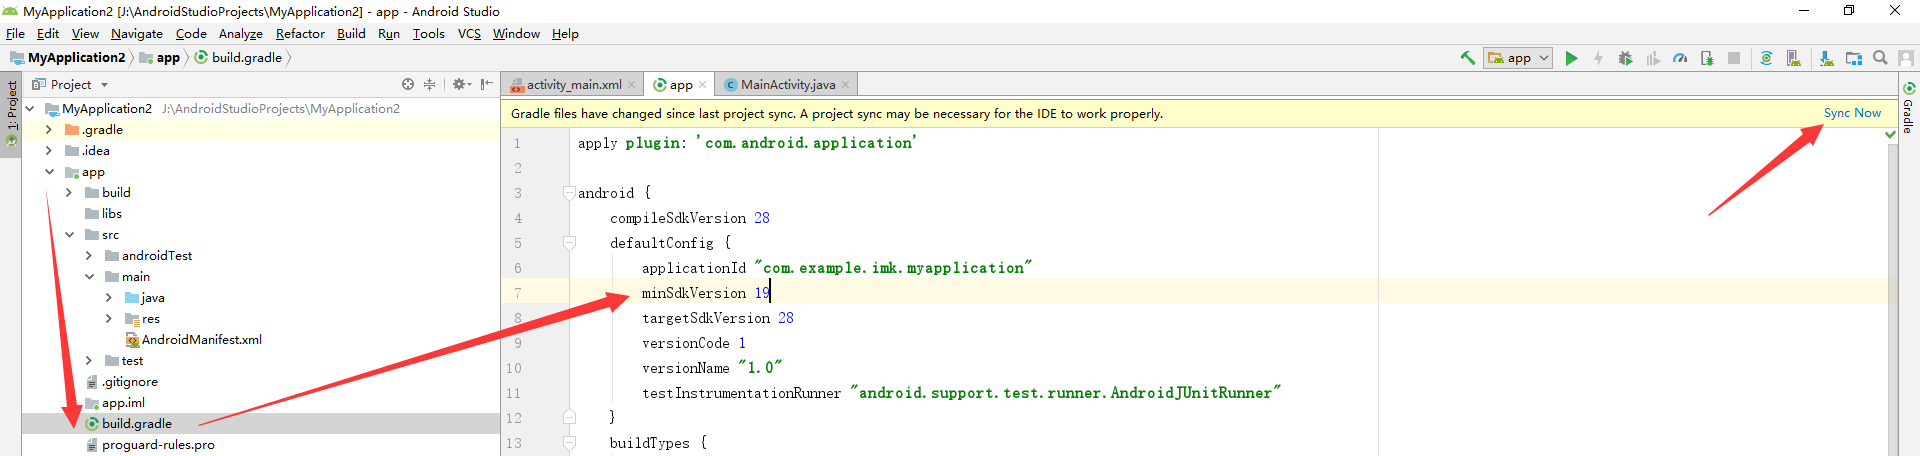This screenshot has width=1920, height=456.
Task: Open Project Structure icon
Action: [x=1853, y=58]
